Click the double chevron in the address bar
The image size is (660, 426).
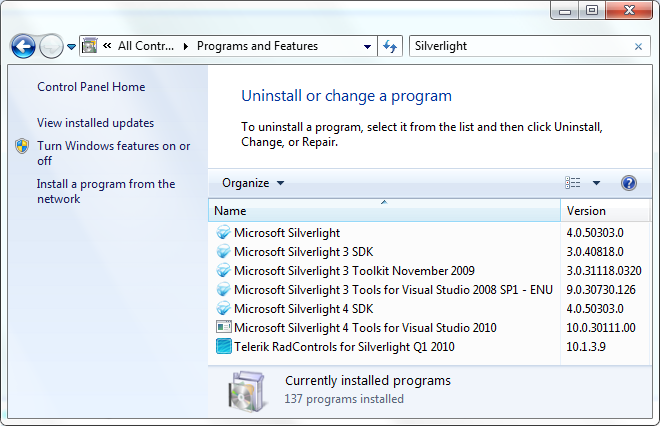[x=107, y=45]
